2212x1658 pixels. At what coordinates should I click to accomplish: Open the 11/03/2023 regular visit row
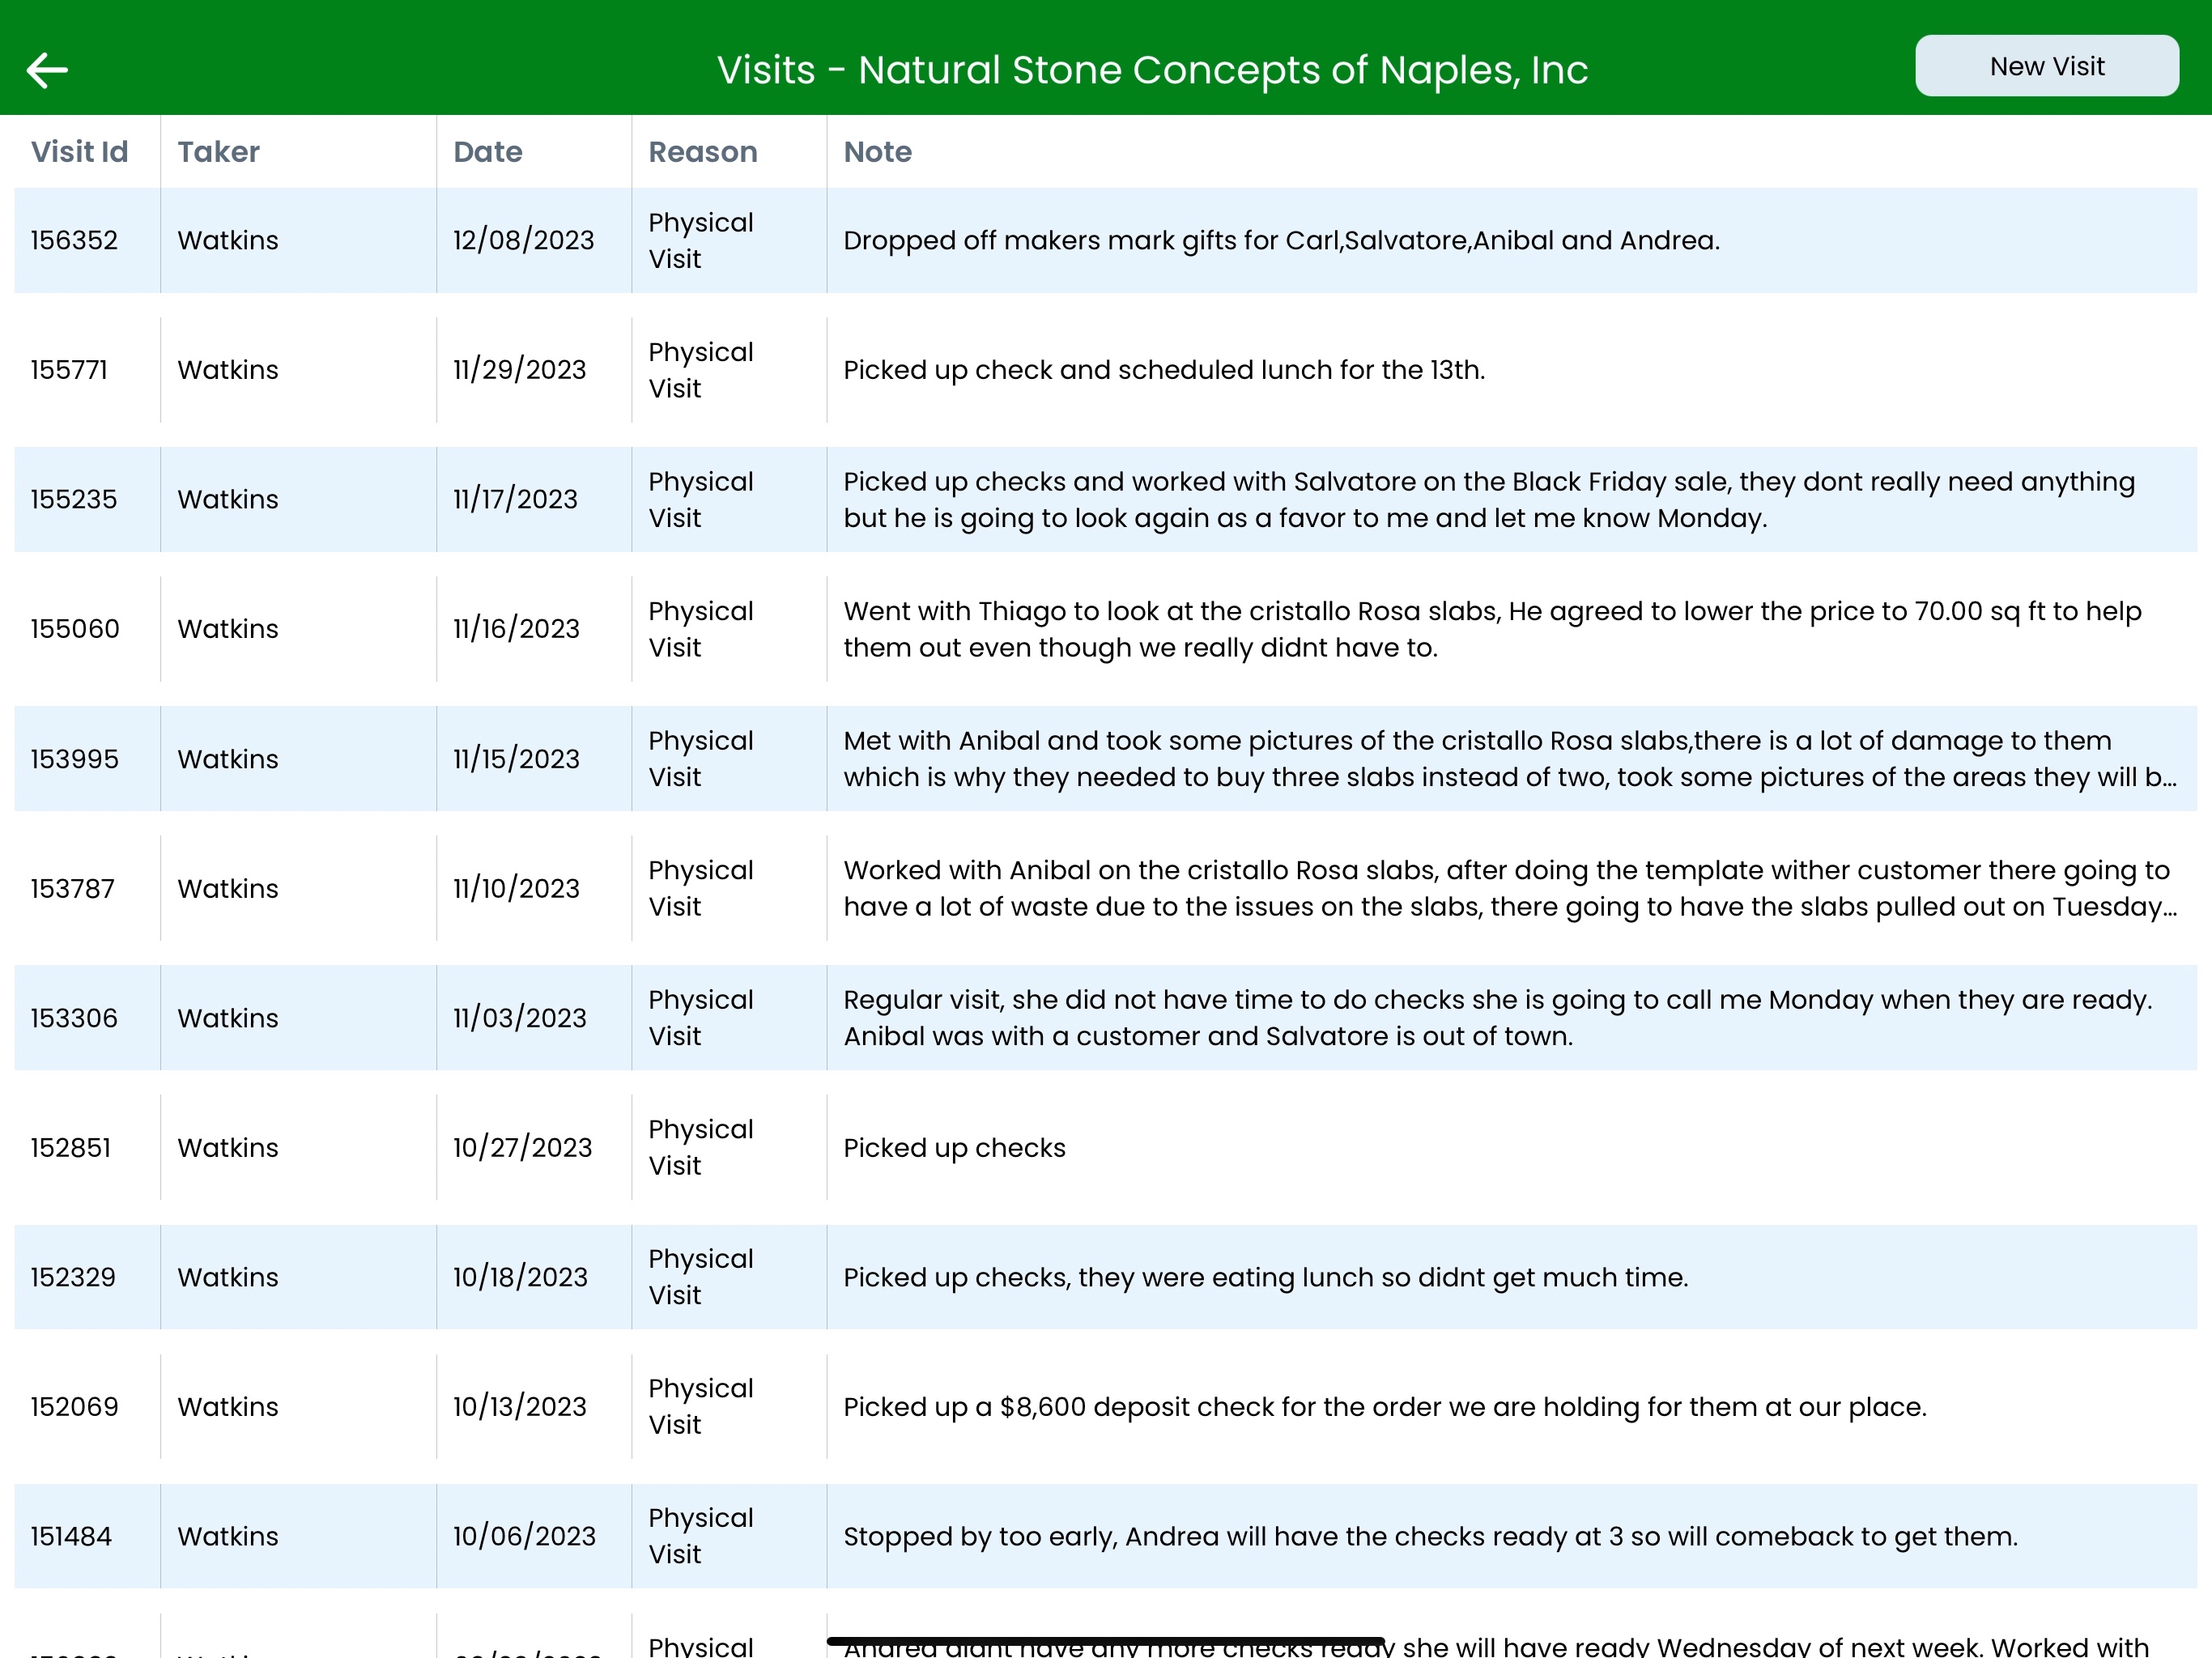[519, 1018]
